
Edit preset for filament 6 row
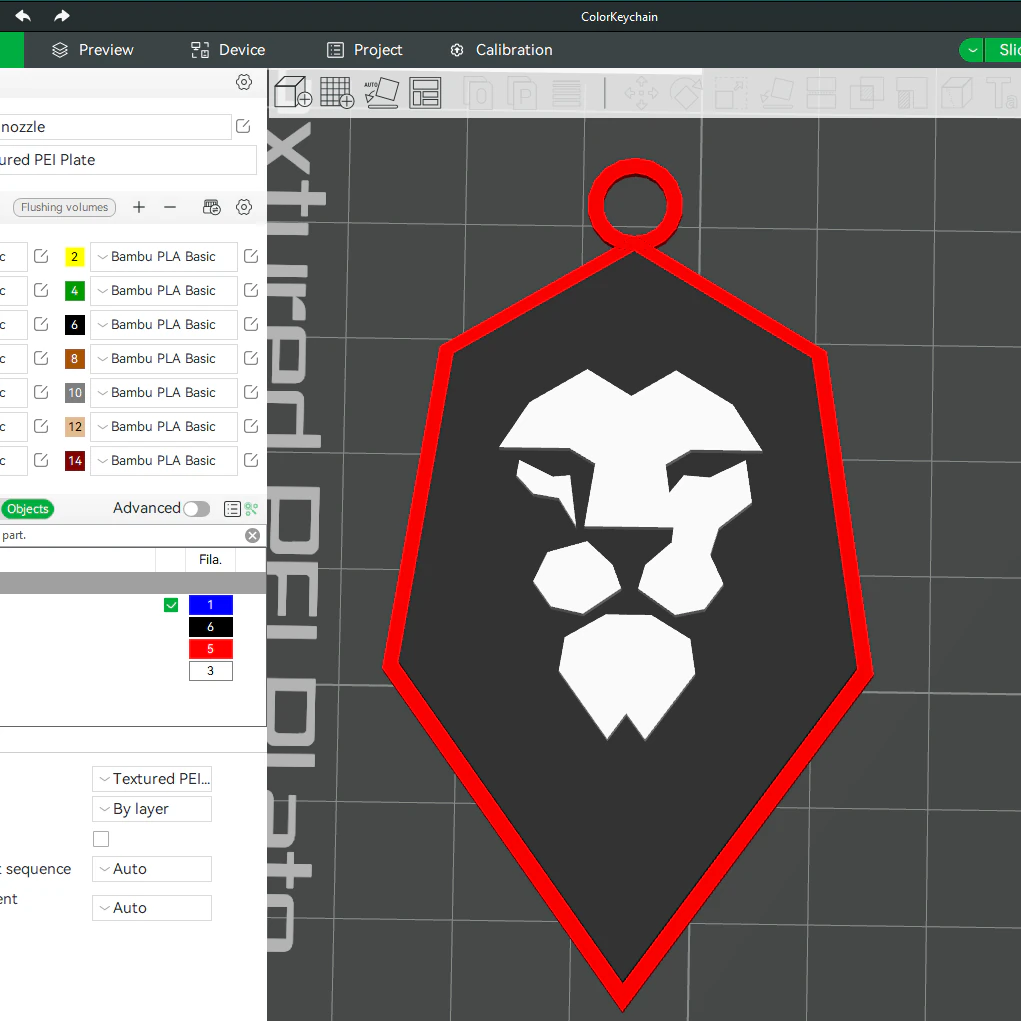pos(251,324)
